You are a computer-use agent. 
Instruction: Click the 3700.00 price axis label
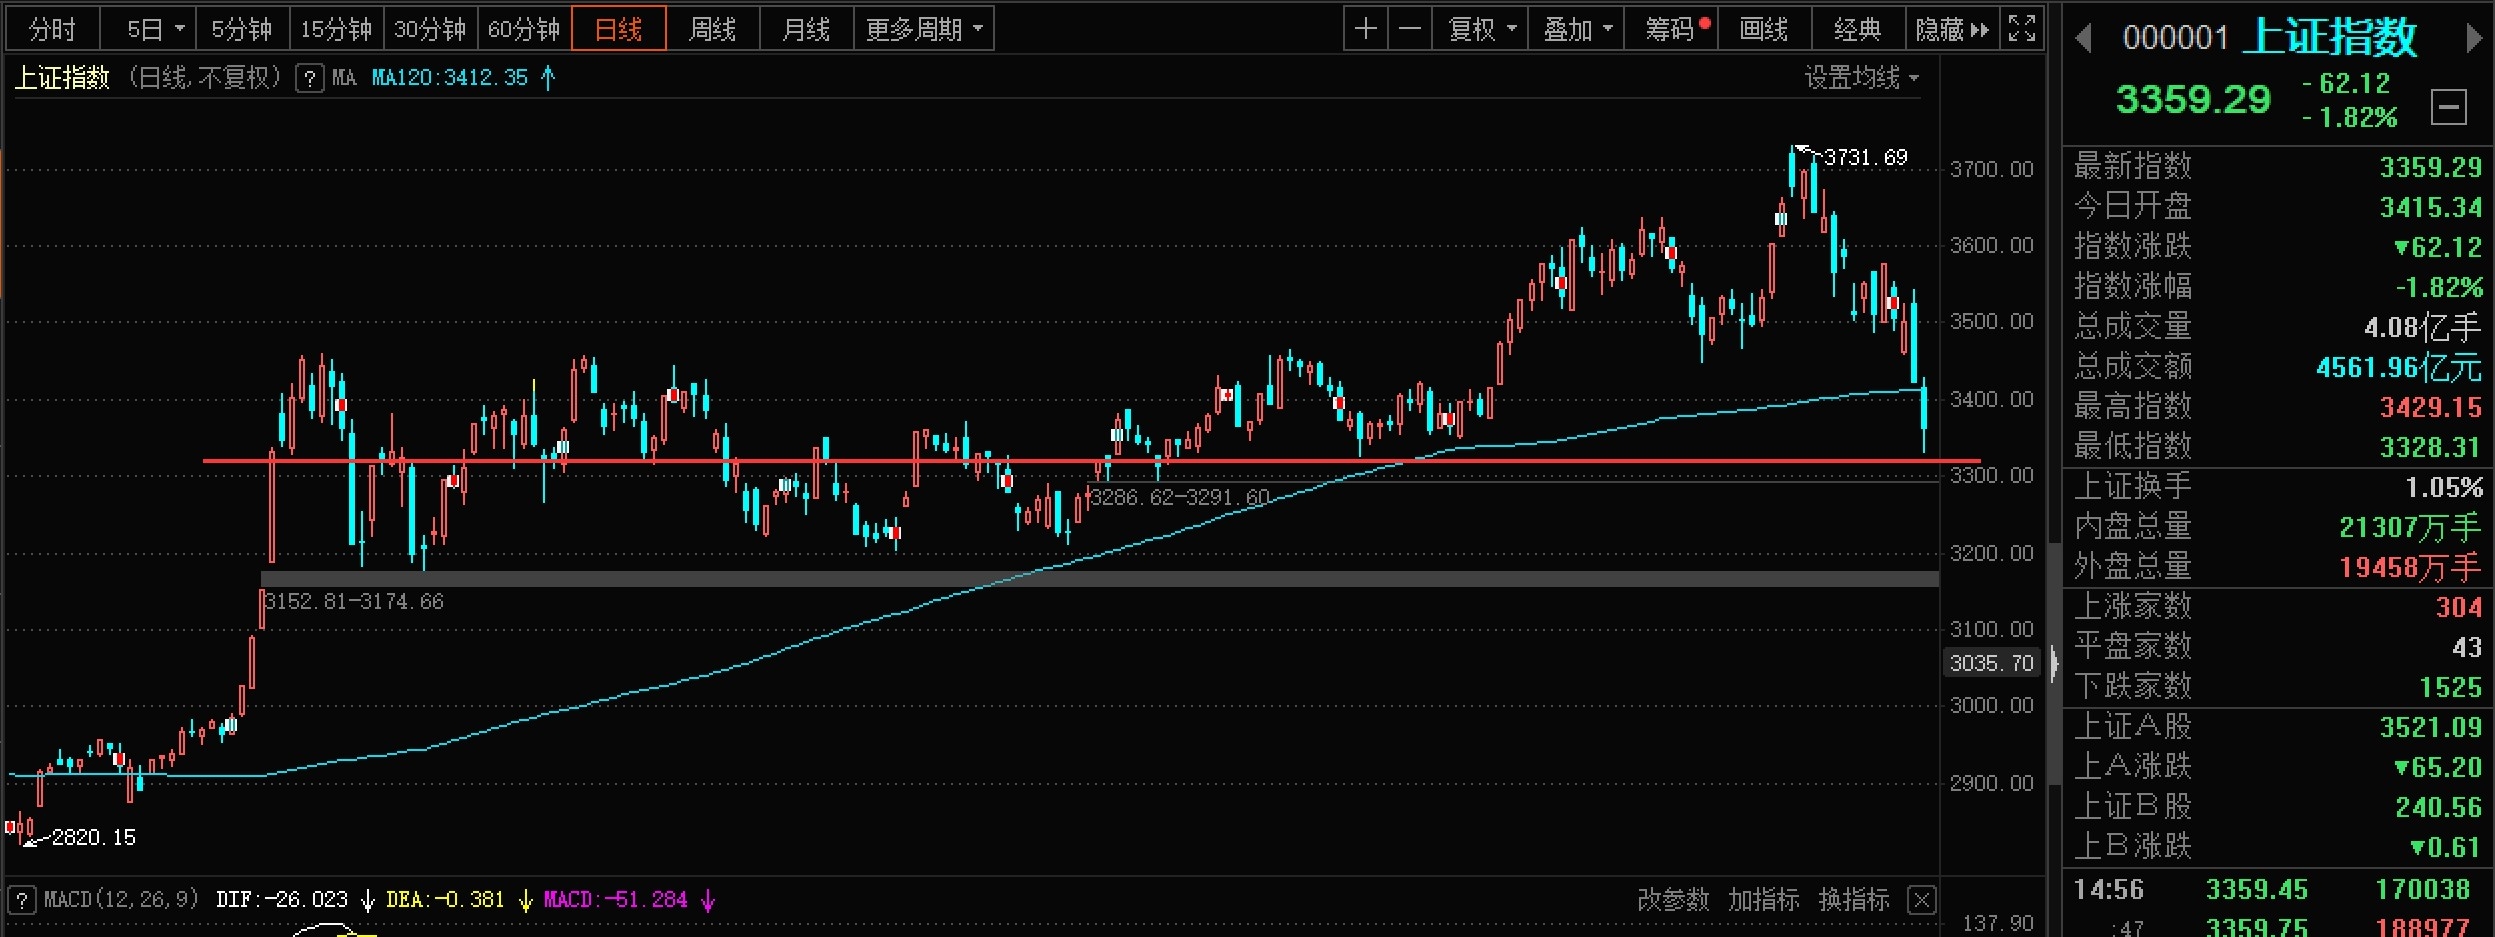[1992, 169]
